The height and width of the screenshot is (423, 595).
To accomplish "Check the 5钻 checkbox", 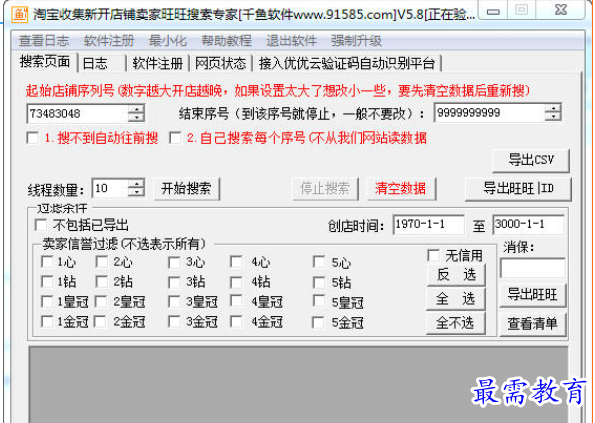I will [x=319, y=282].
